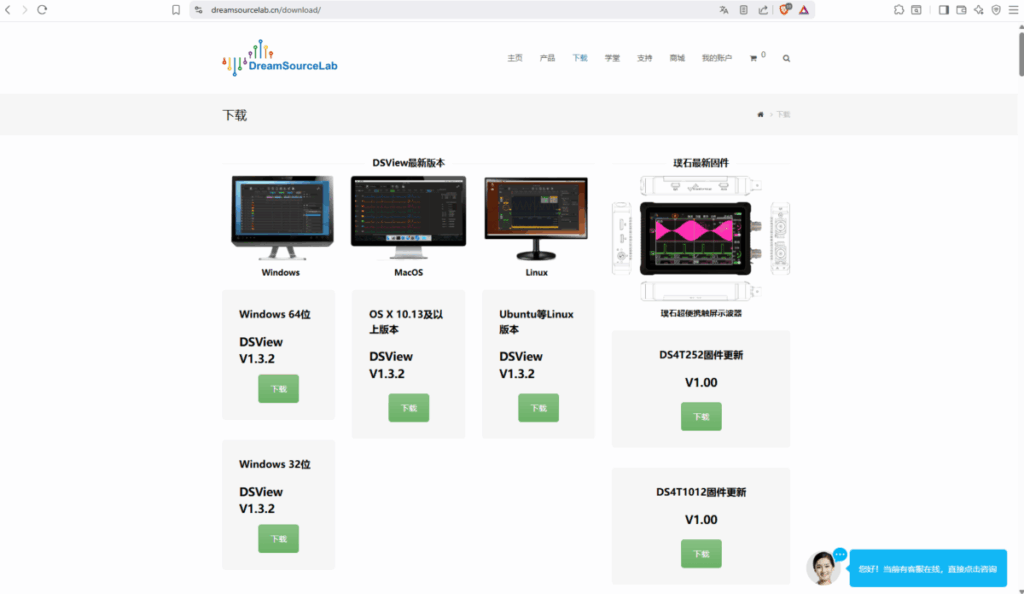Click the 'V1.00' version under DS4T1012

701,520
